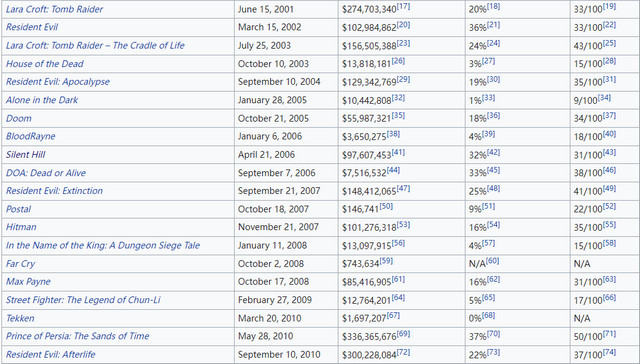This screenshot has width=640, height=364.
Task: Click citation 60 next to Far Cry N/A
Action: (492, 261)
